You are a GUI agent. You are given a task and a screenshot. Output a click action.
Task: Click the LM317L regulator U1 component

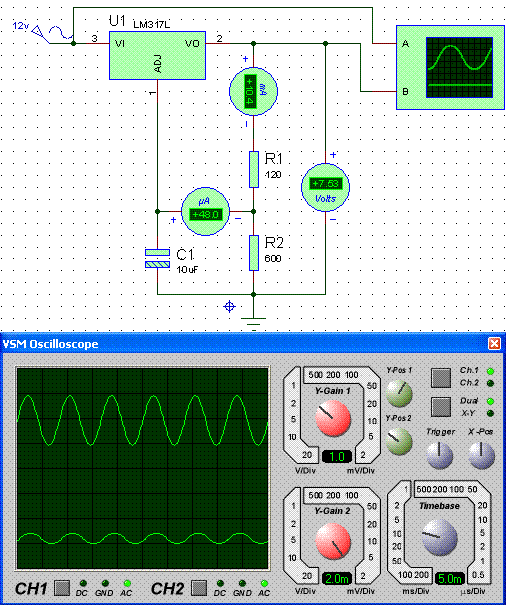click(157, 56)
